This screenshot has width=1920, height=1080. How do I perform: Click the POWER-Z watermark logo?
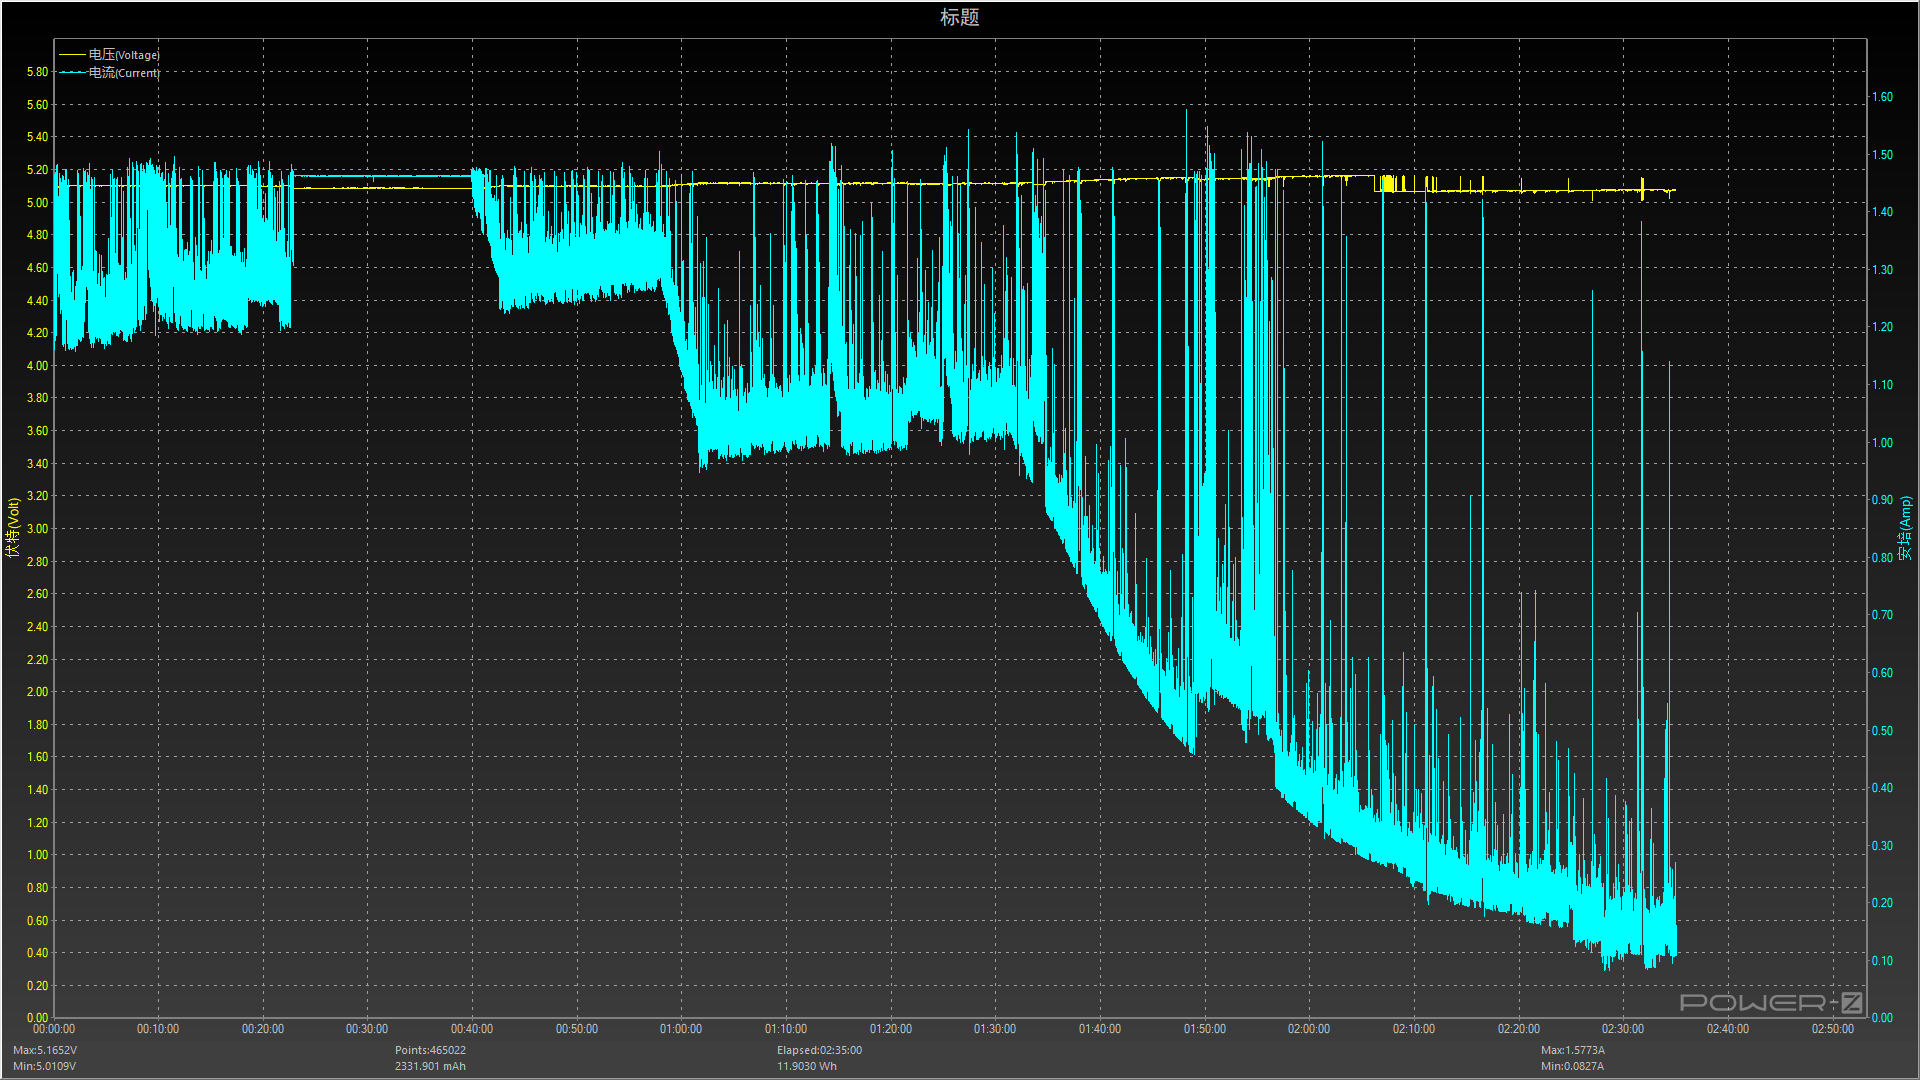1770,1002
